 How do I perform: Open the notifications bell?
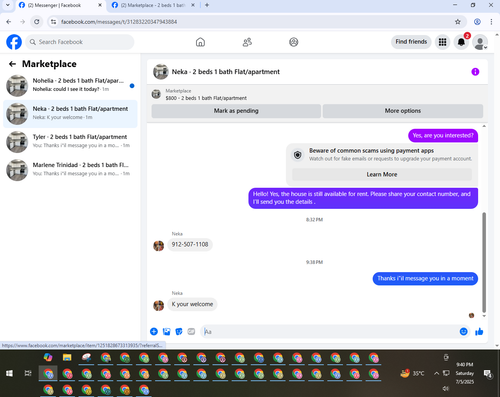coord(461,42)
